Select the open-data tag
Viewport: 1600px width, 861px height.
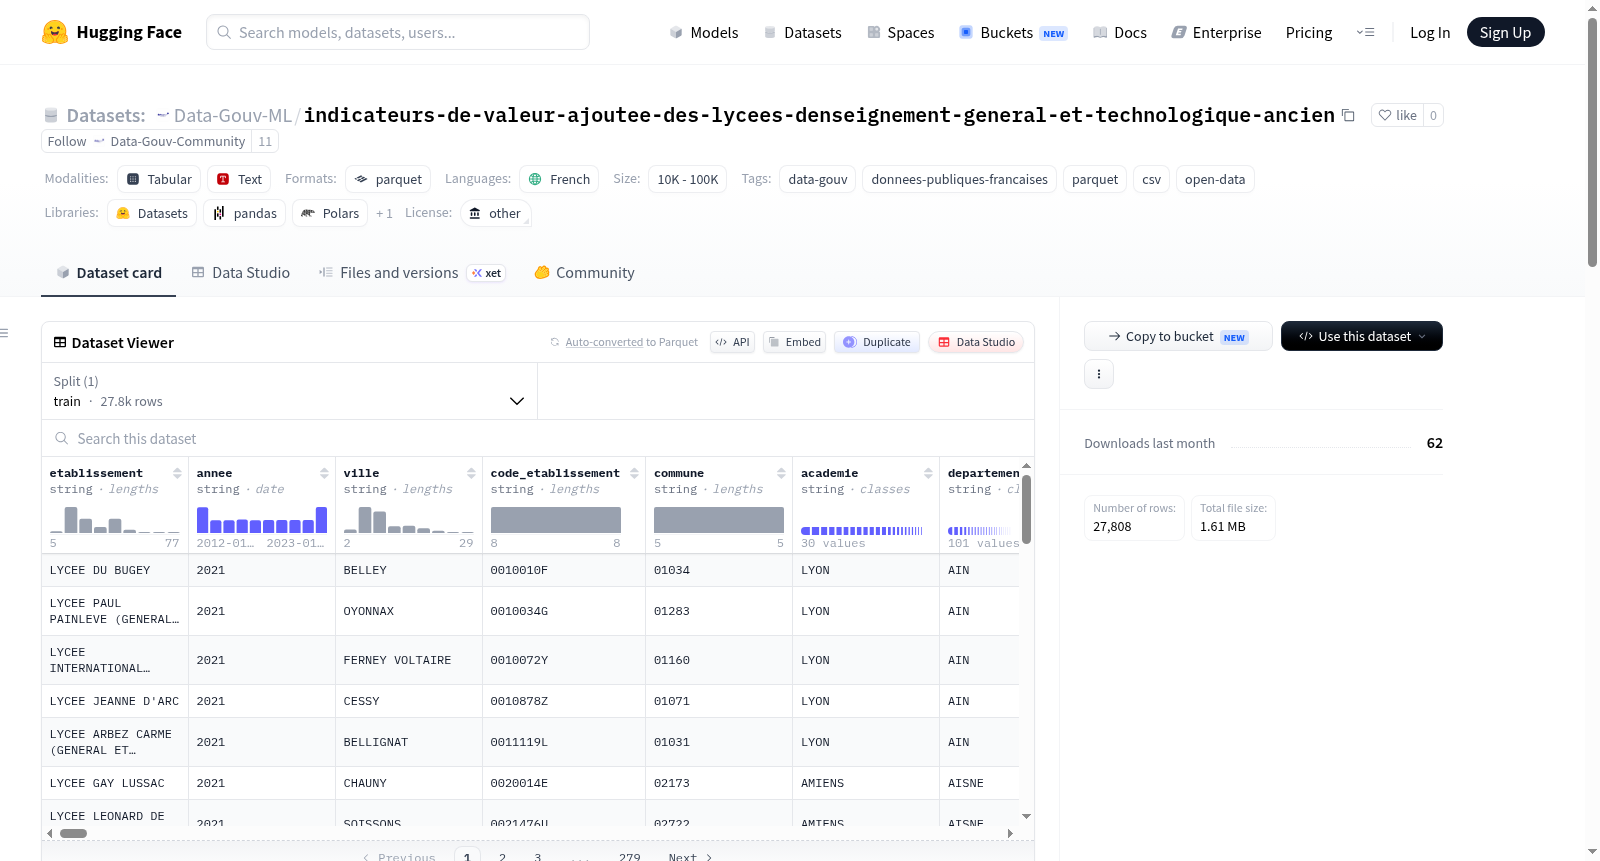[1215, 179]
